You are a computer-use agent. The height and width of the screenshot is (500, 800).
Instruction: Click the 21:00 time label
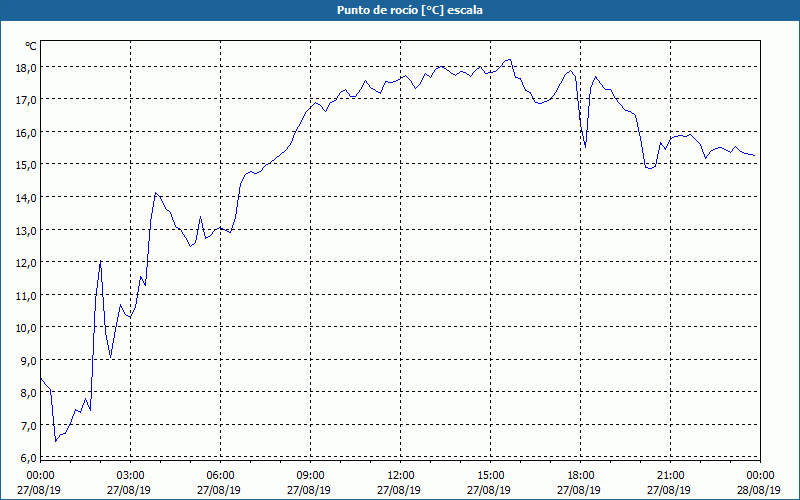[x=670, y=476]
